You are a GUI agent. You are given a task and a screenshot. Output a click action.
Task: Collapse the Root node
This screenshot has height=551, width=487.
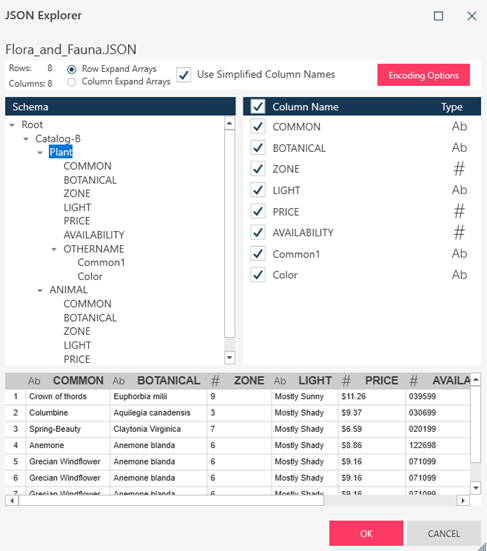(x=12, y=125)
